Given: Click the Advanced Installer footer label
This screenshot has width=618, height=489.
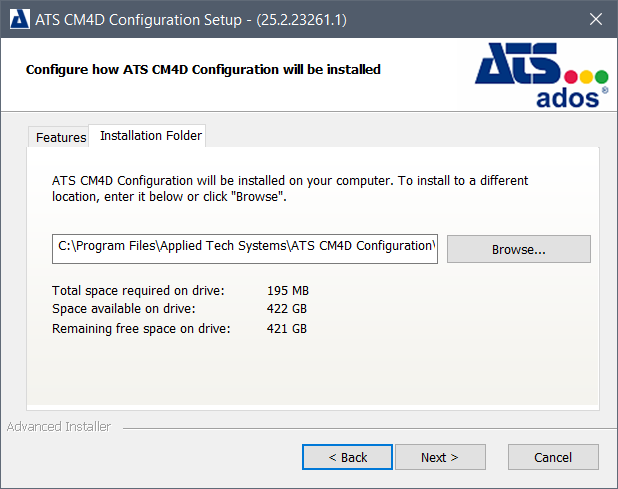Looking at the screenshot, I should 58,427.
